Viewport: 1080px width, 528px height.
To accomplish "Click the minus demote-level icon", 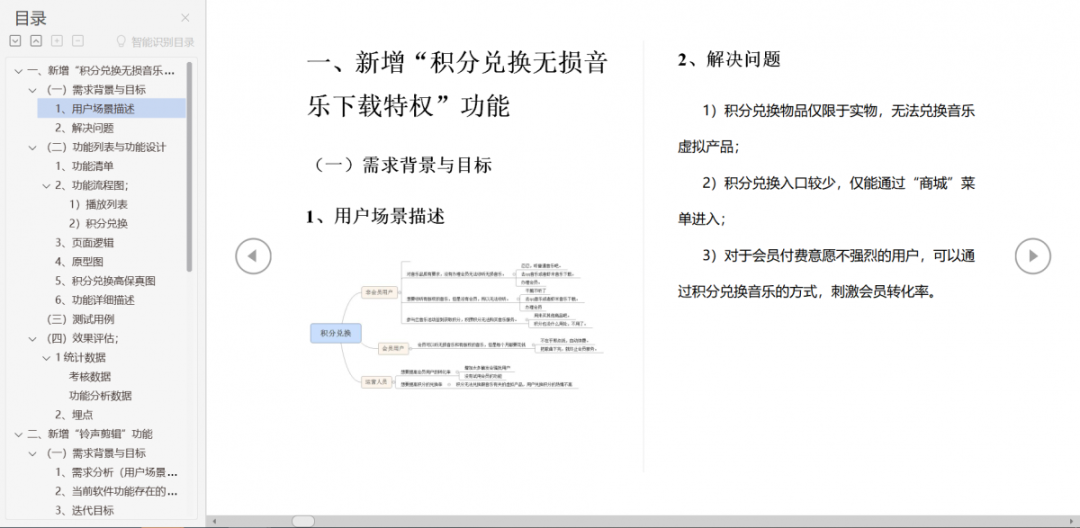I will tap(78, 41).
